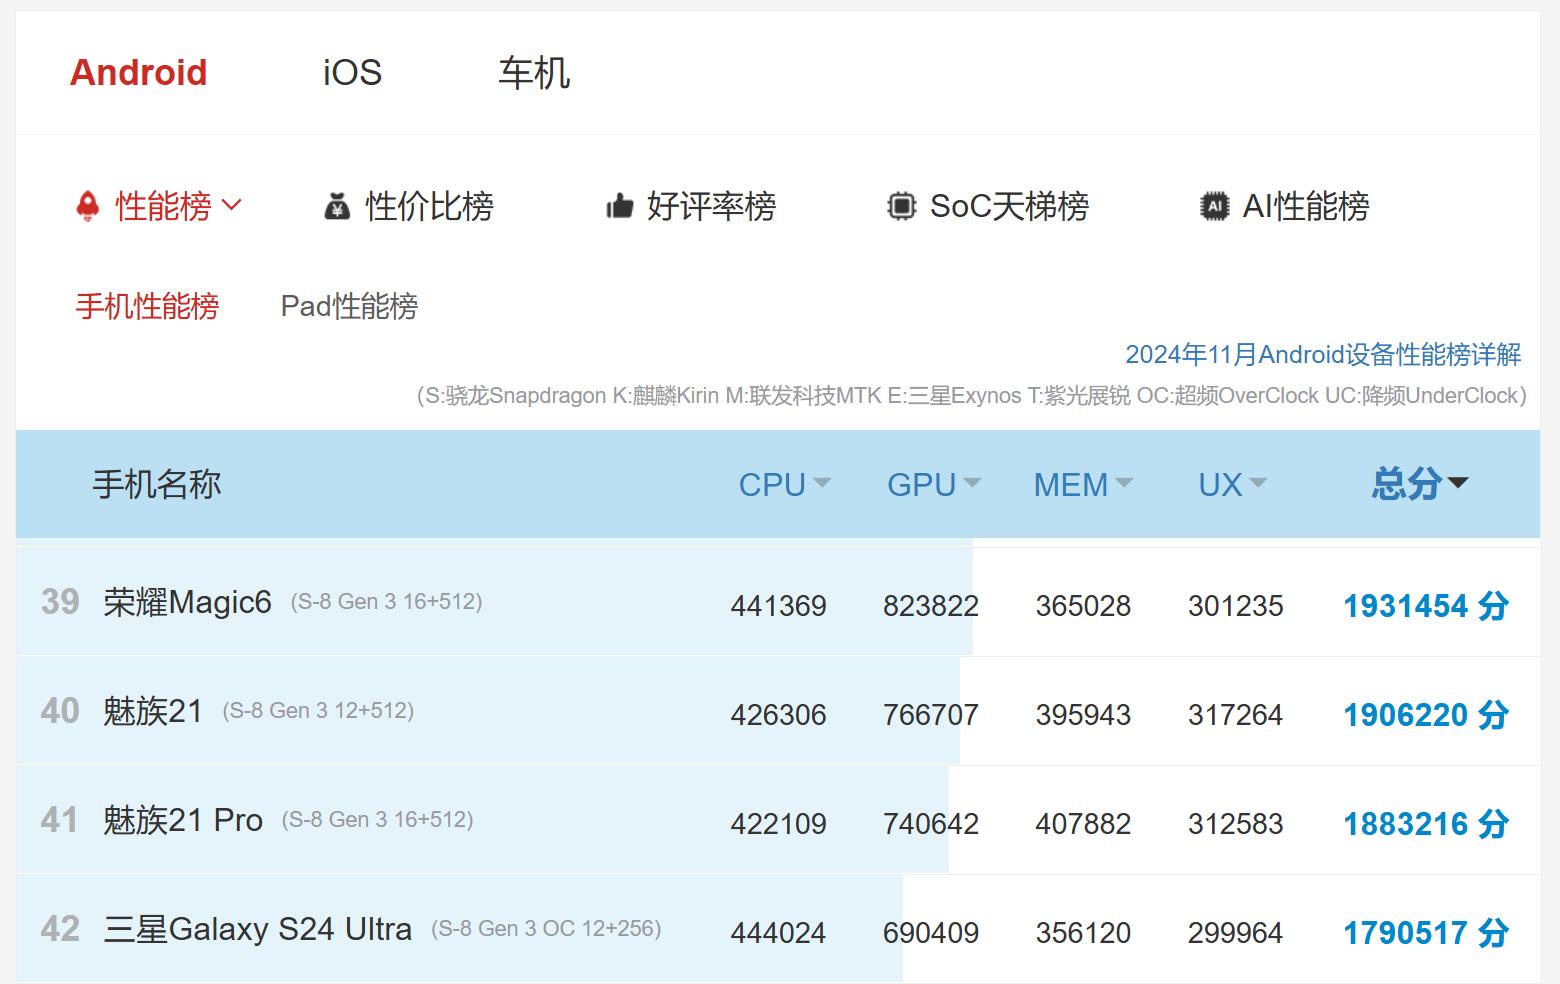Click GPU score 740642

[x=931, y=824]
